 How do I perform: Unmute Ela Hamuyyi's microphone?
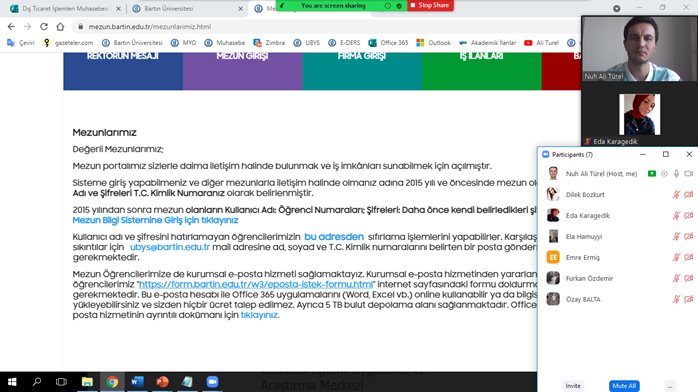pyautogui.click(x=676, y=236)
